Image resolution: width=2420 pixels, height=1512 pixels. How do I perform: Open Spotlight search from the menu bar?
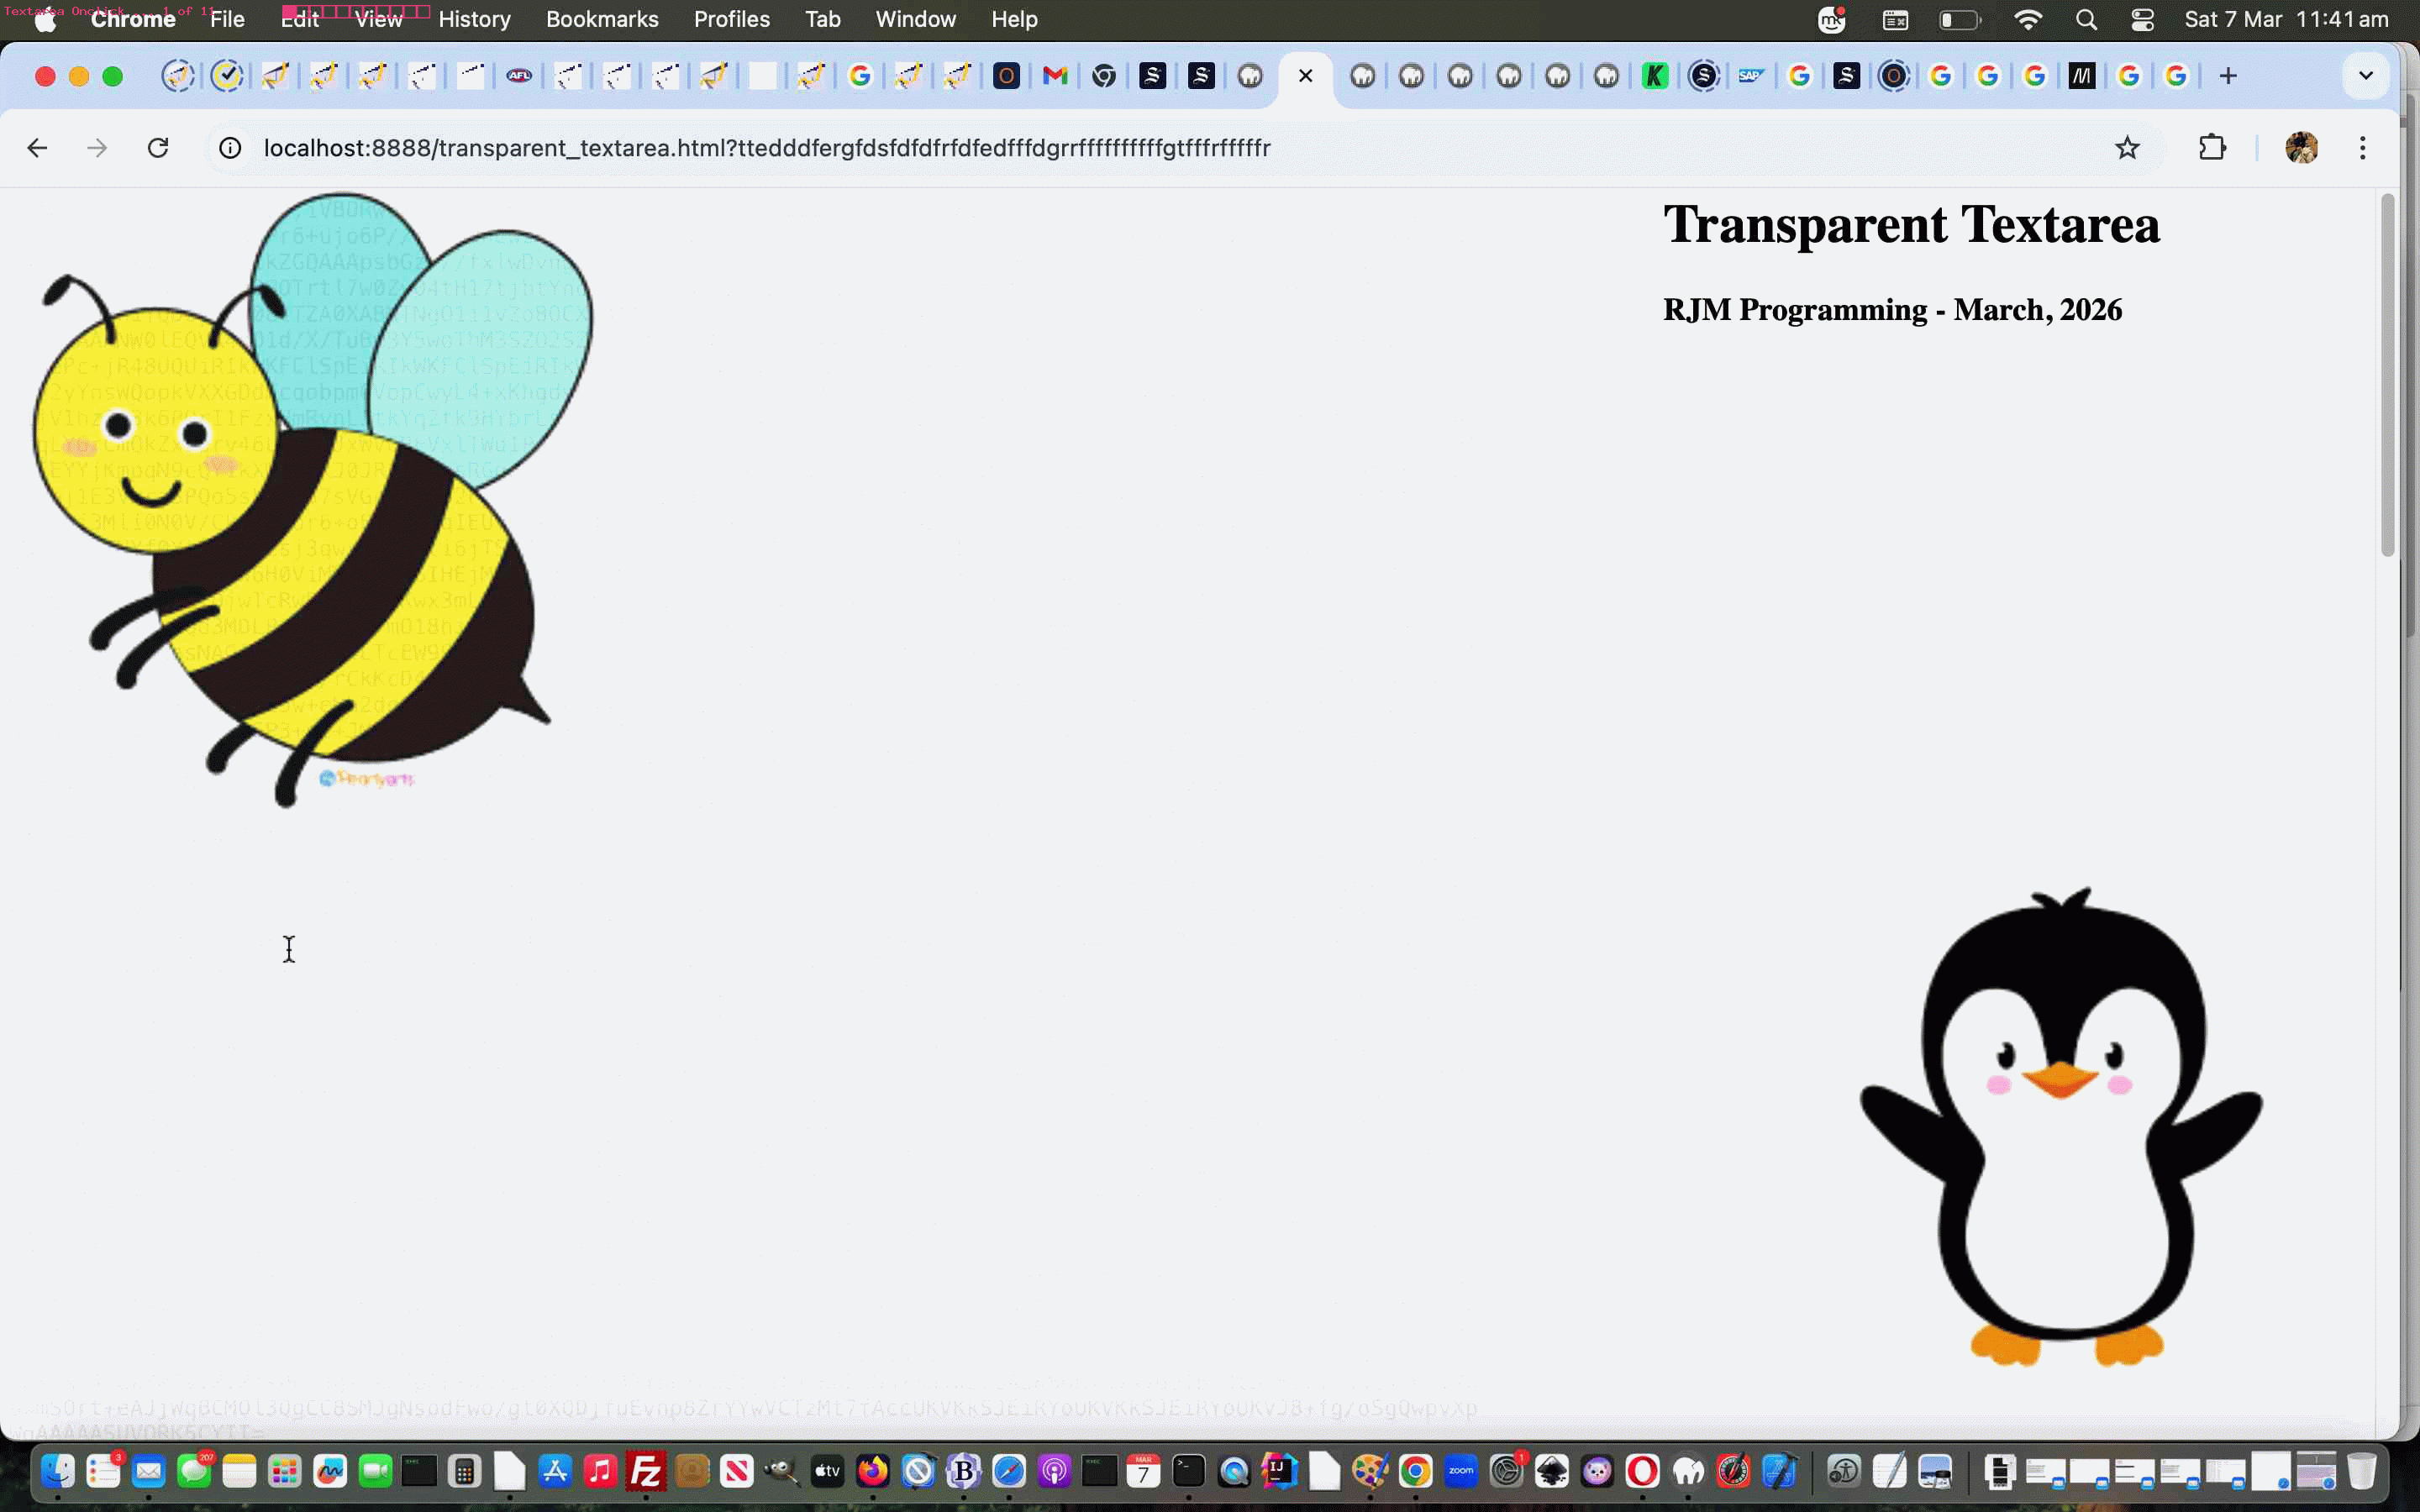(2086, 19)
